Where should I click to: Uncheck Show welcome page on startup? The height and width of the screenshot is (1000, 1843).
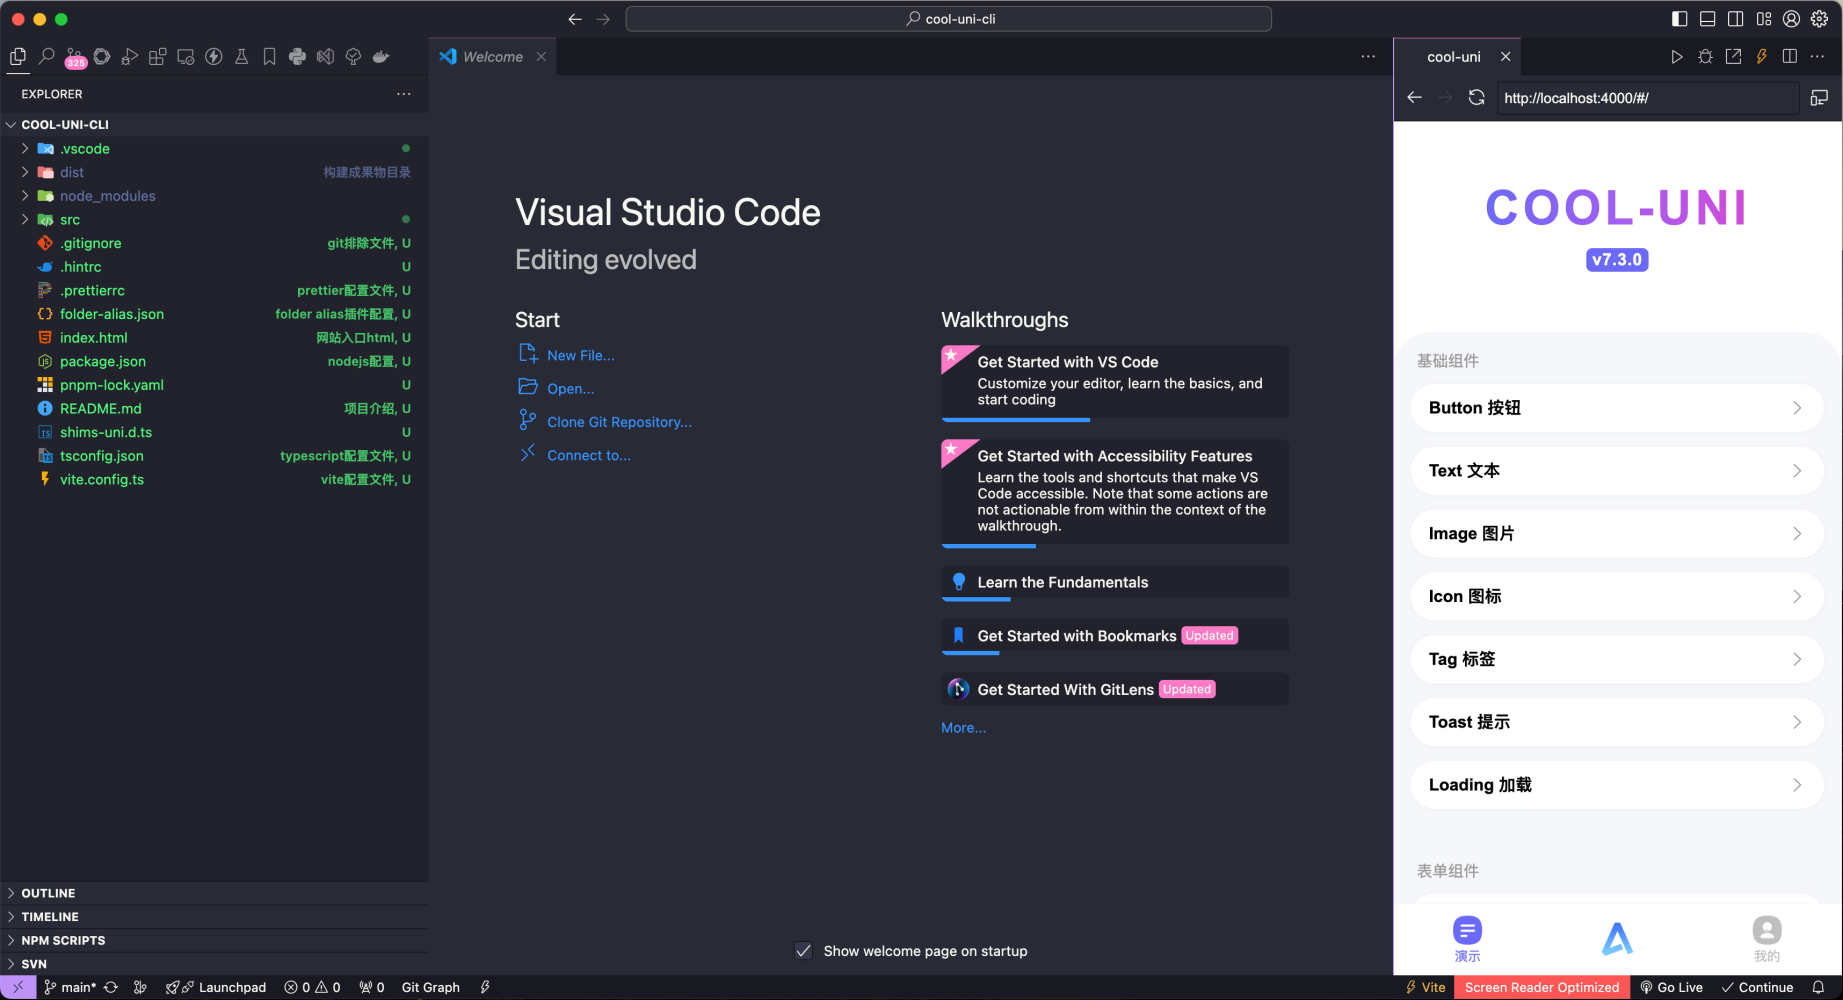[x=803, y=951]
